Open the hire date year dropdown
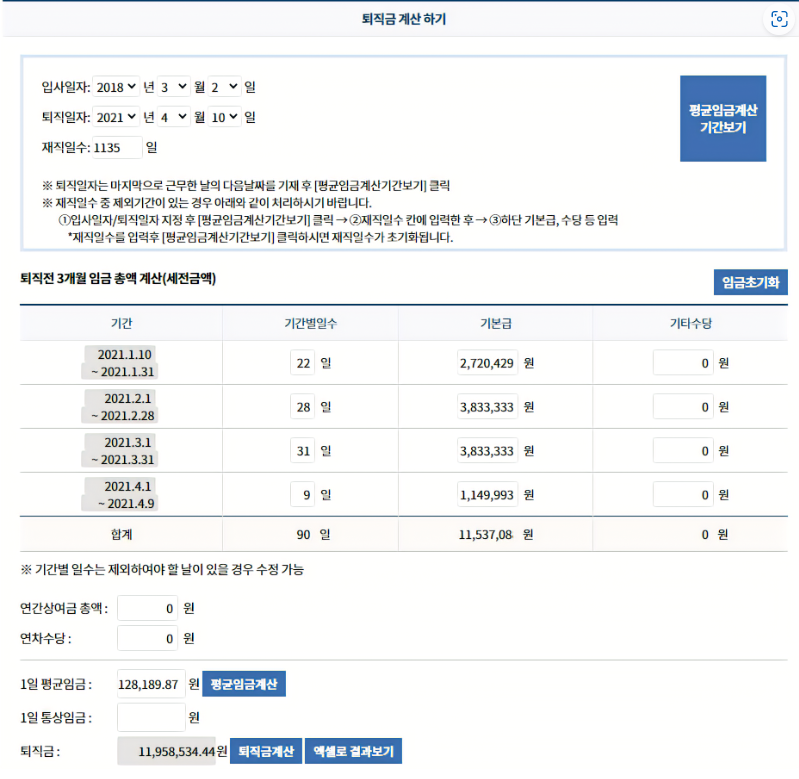Screen dimensions: 799x779 pyautogui.click(x=116, y=88)
